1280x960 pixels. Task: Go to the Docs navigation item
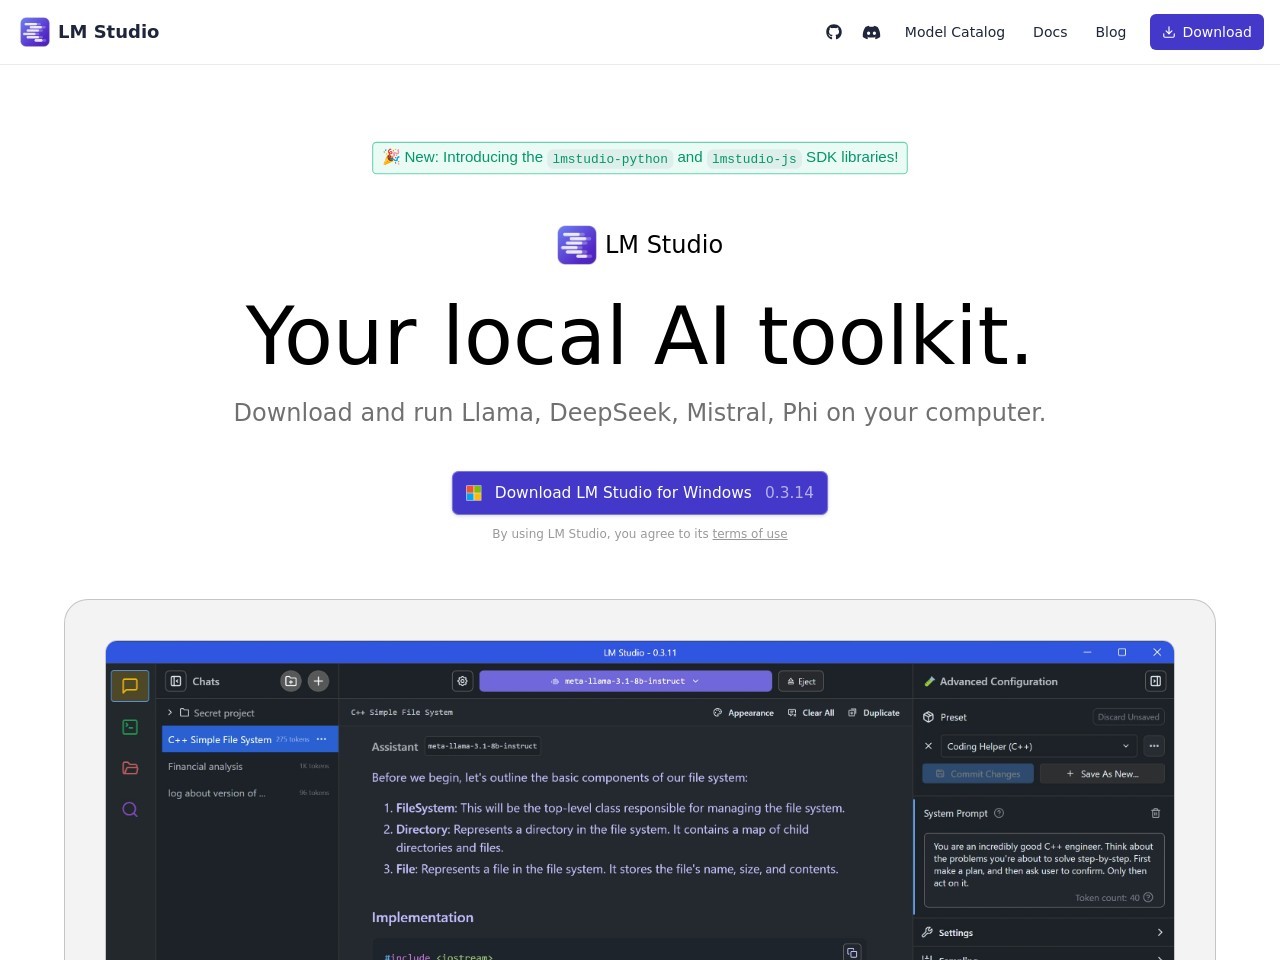point(1049,32)
